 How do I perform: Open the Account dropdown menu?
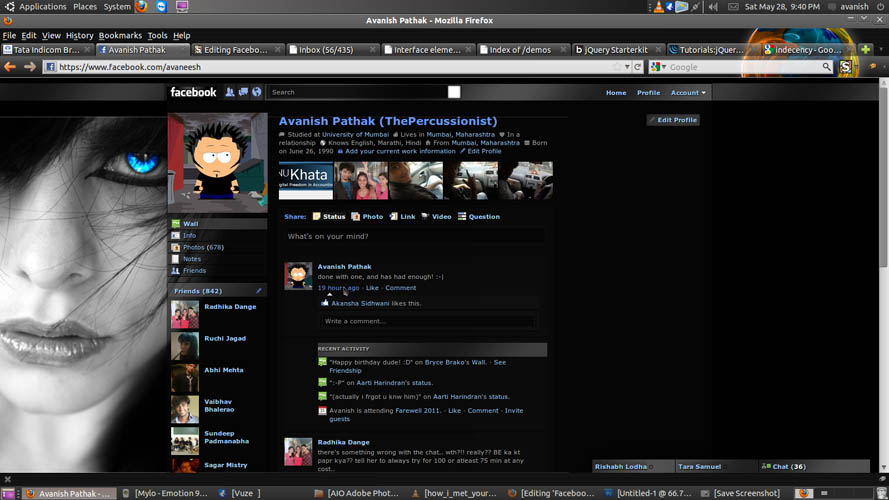[x=688, y=92]
